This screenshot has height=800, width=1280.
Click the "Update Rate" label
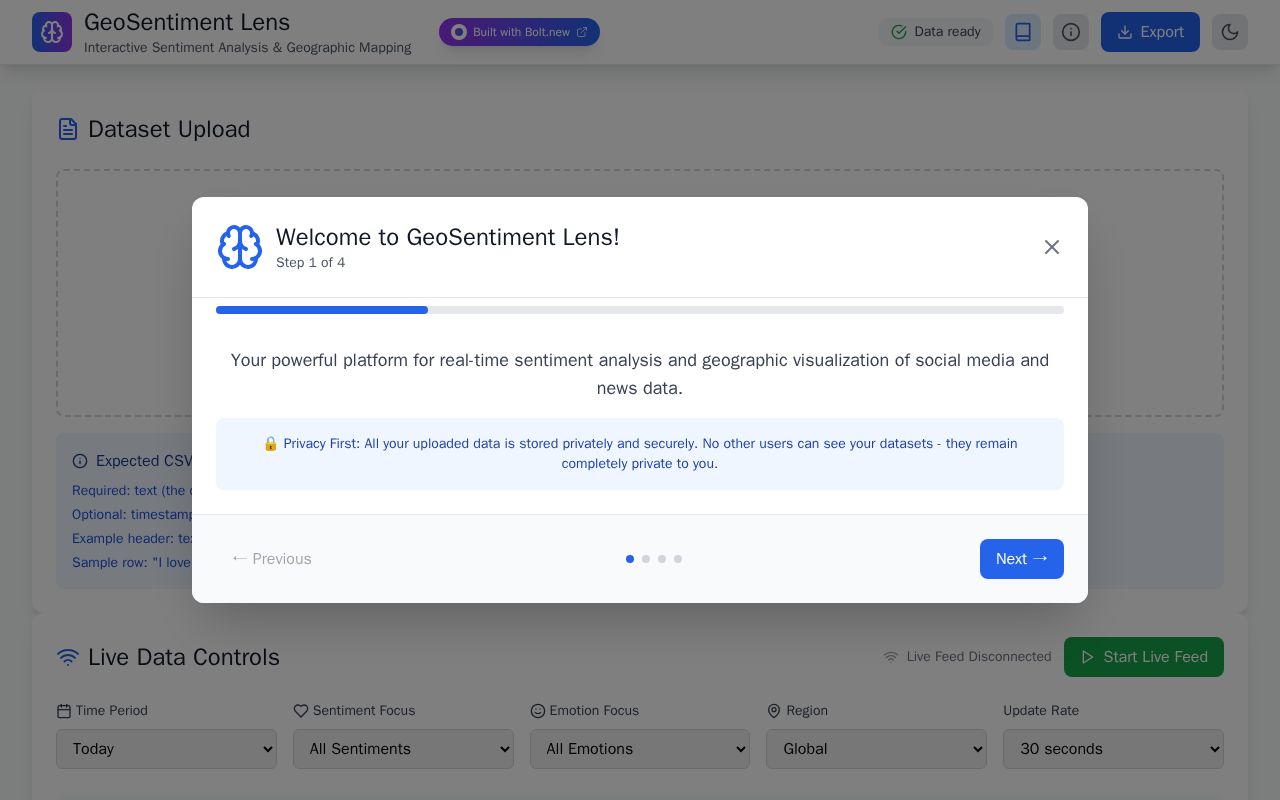[x=1041, y=711]
